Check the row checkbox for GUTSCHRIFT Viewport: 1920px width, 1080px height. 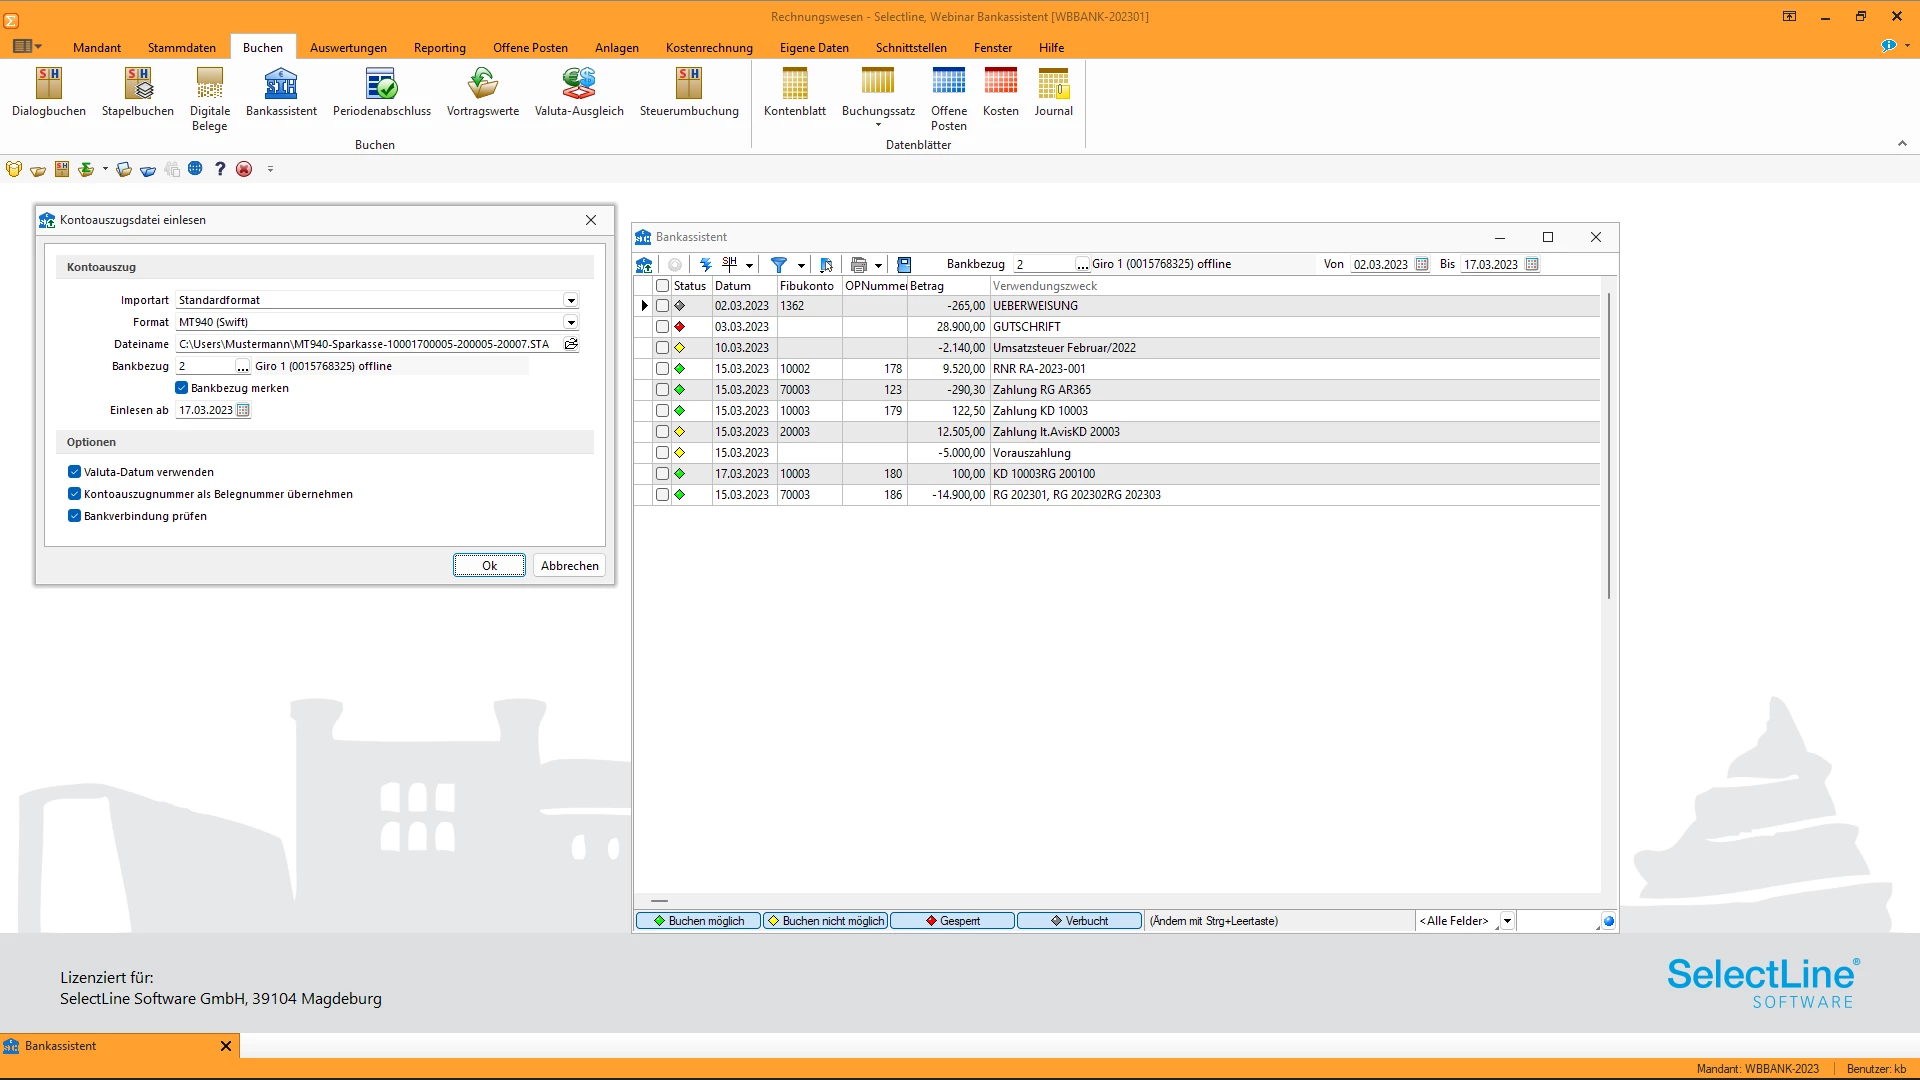click(x=662, y=327)
